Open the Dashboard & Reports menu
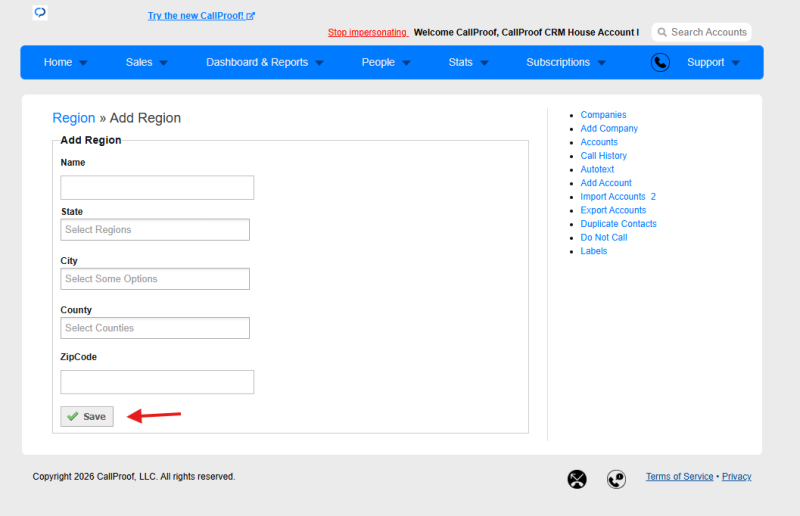 pyautogui.click(x=257, y=62)
